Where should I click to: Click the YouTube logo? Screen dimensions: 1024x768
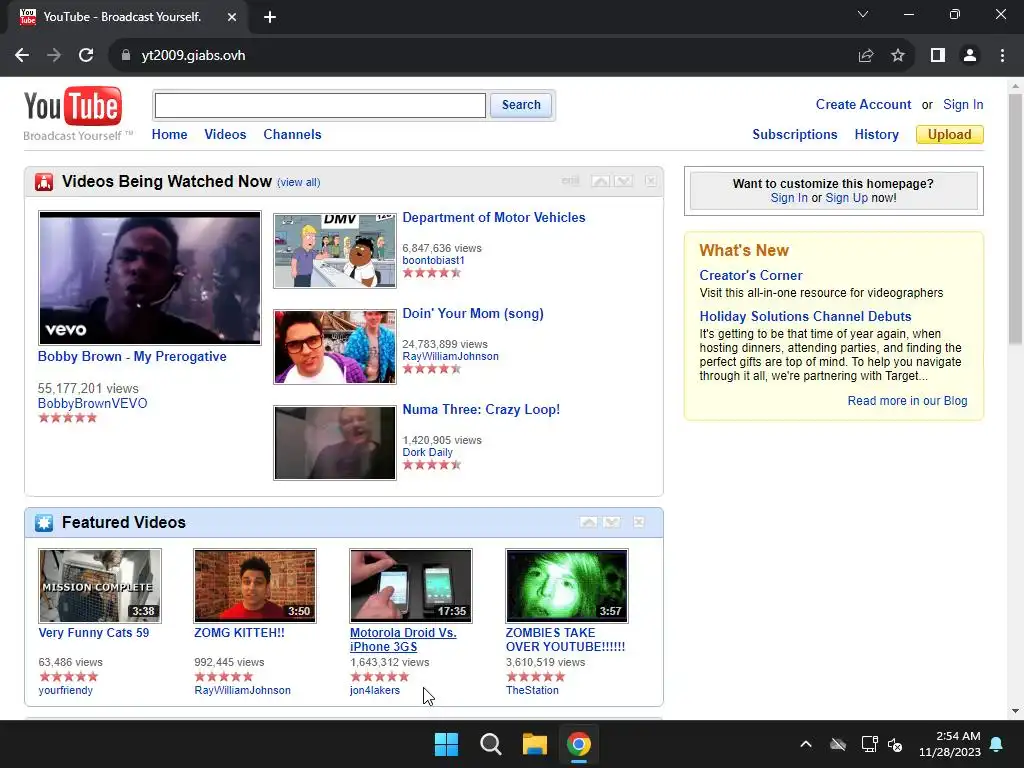pos(73,106)
